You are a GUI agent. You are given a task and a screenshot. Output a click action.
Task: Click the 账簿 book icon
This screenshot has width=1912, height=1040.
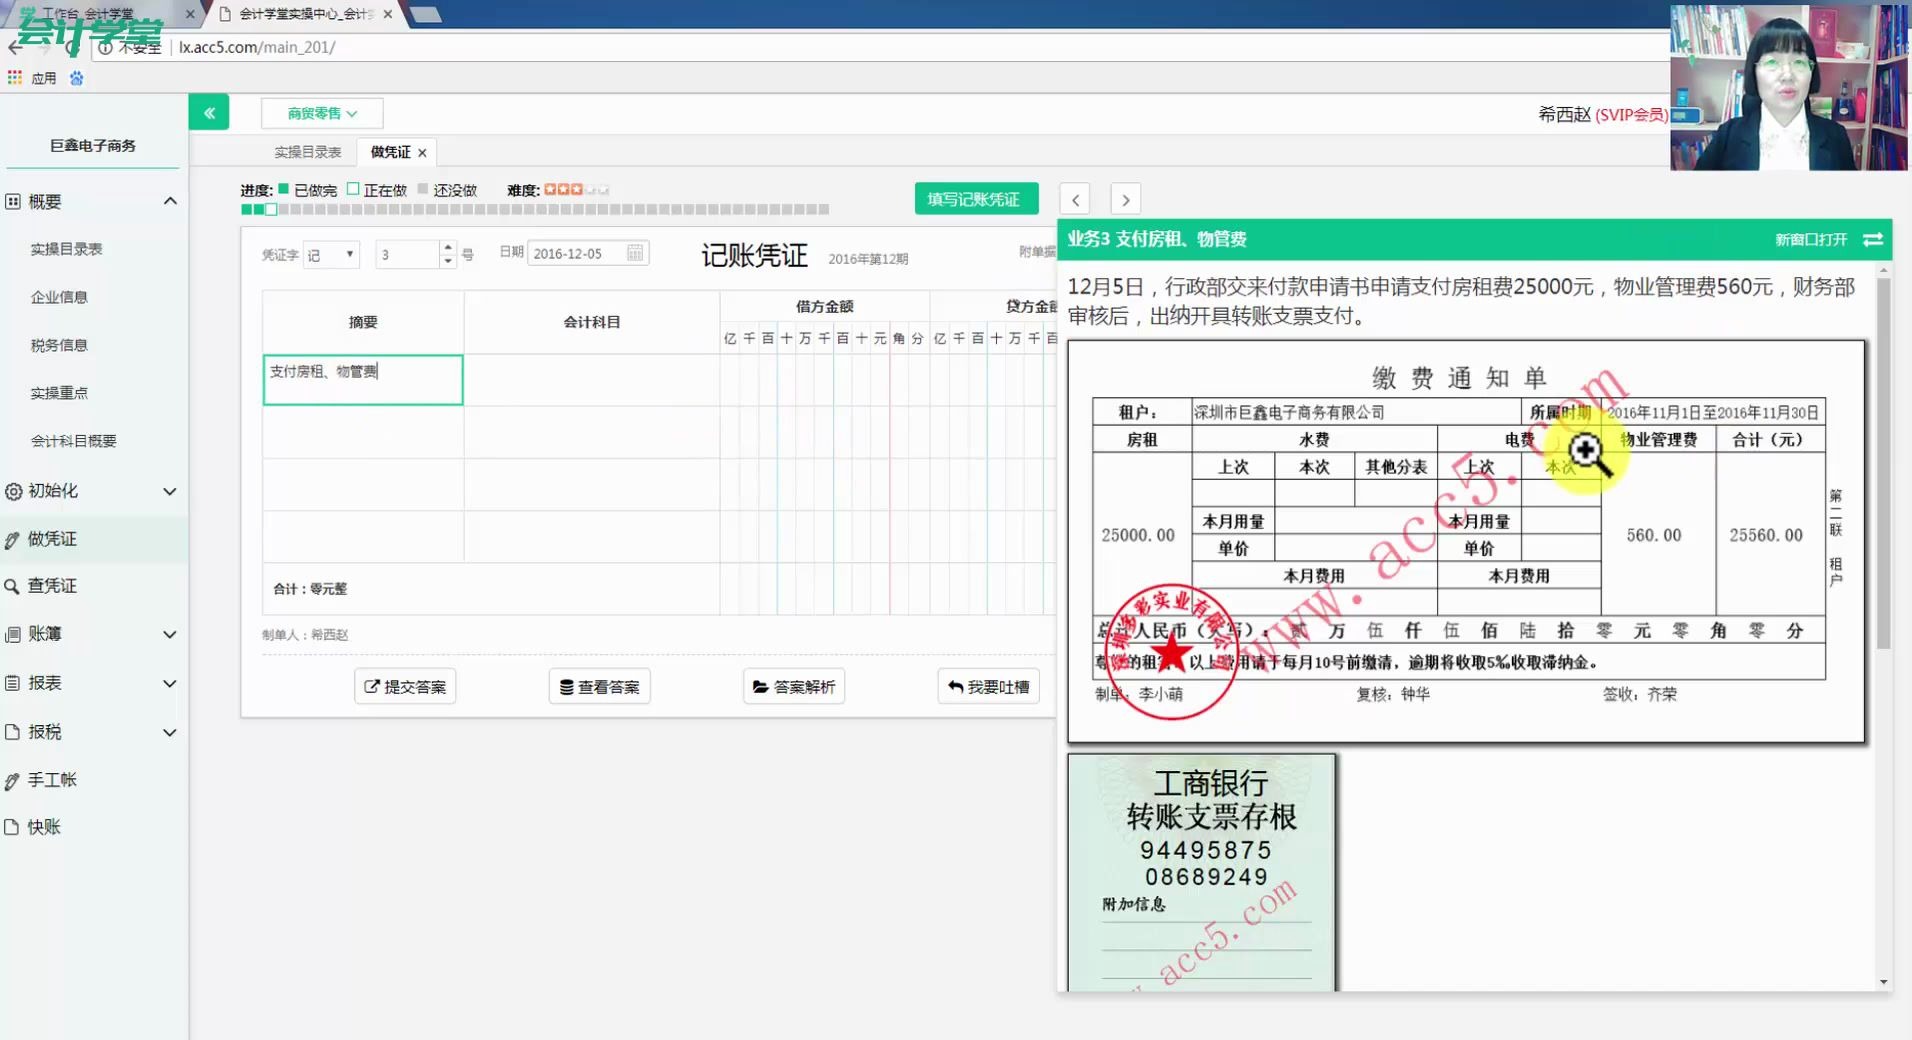[13, 634]
